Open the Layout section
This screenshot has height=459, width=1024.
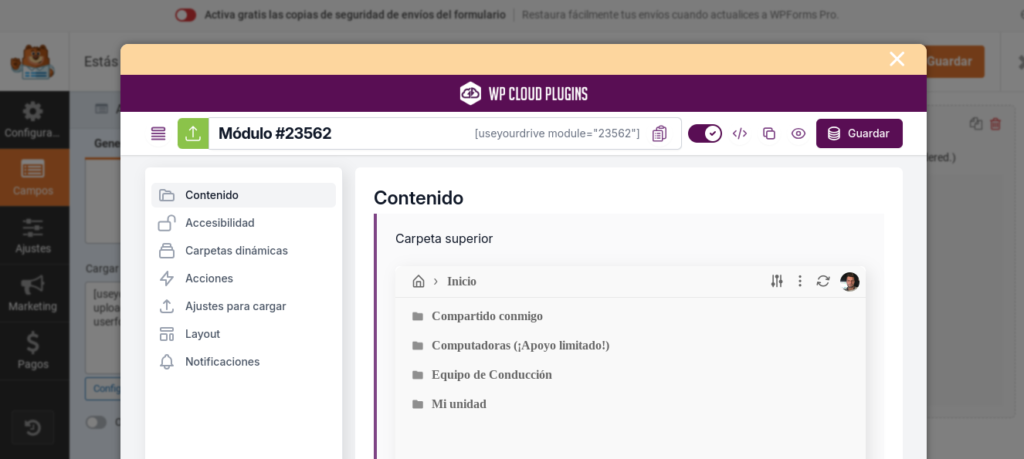[x=244, y=334]
